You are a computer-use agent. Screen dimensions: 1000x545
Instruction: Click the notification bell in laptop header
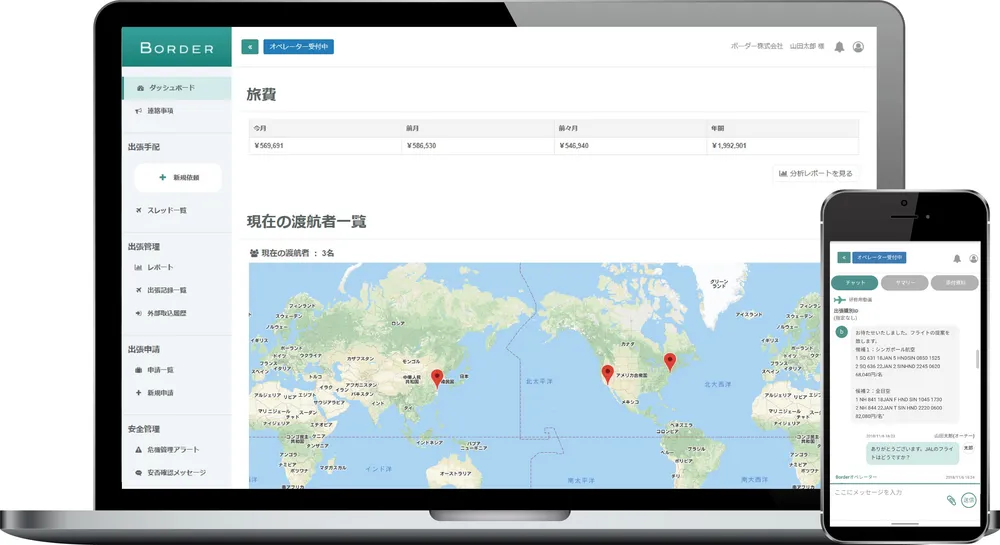point(839,47)
